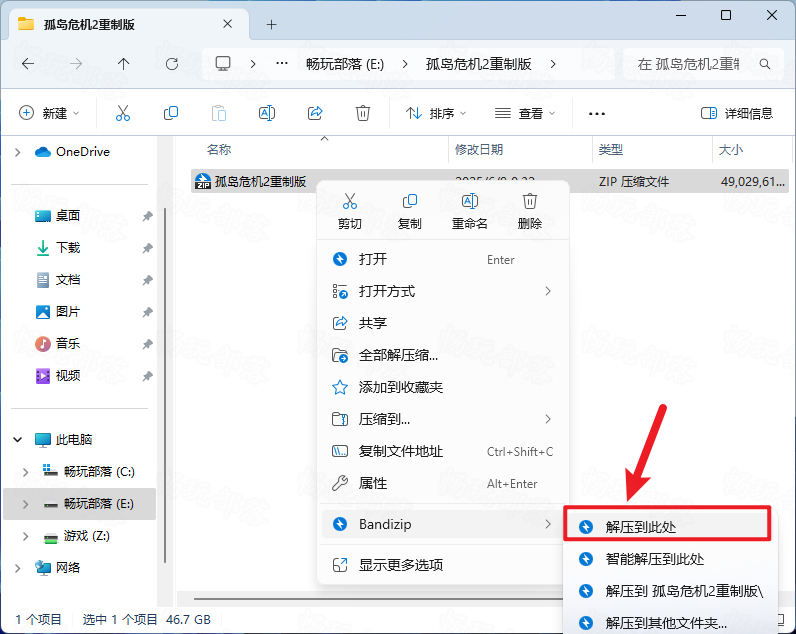Select 全部解压缩... menu entry
The image size is (796, 634).
(442, 355)
